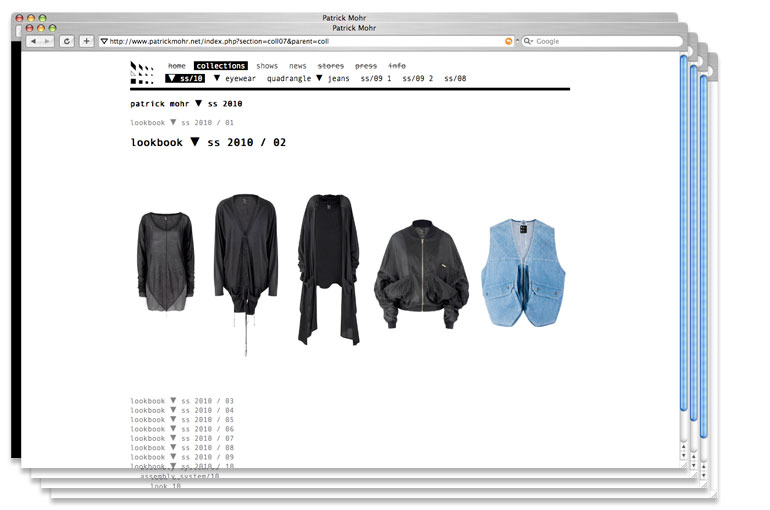Open the quadrangle jeans collection link
This screenshot has width=770, height=510.
pyautogui.click(x=308, y=78)
